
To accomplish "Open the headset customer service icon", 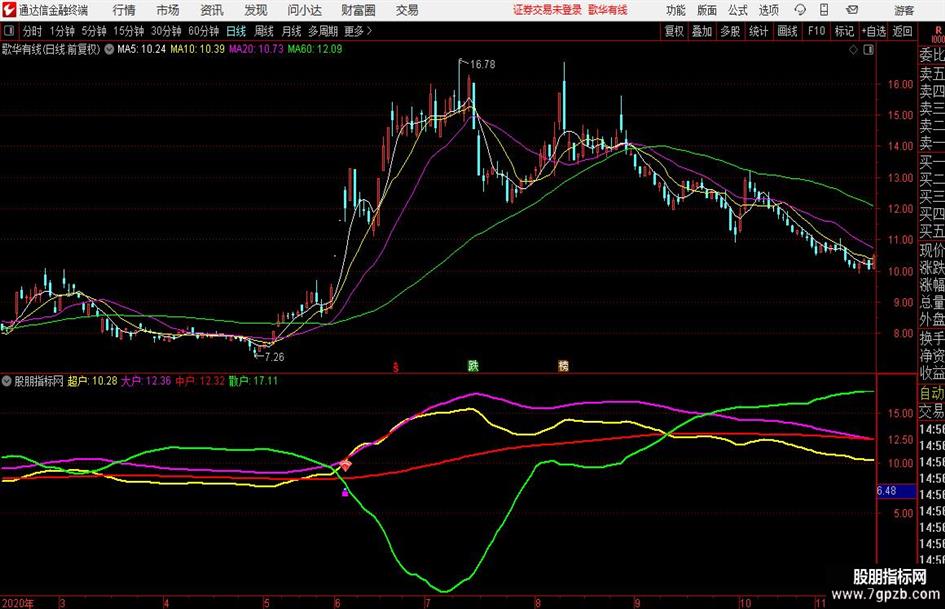I will click(x=800, y=10).
